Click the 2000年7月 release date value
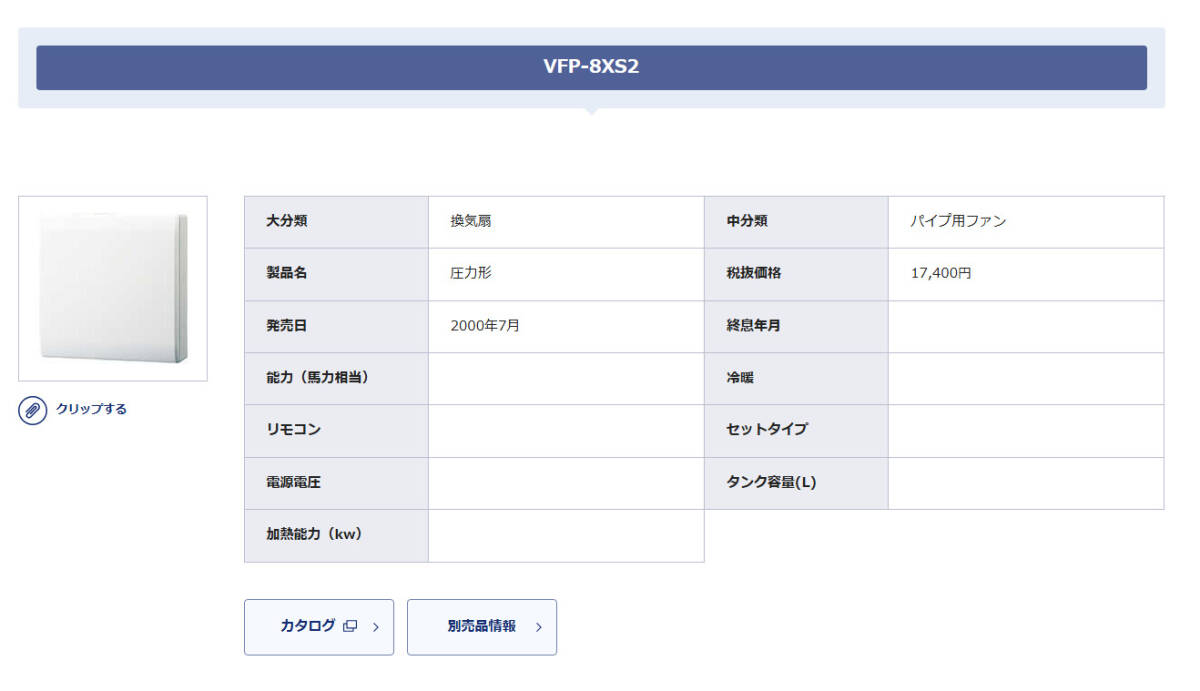The image size is (1200, 691). [485, 326]
